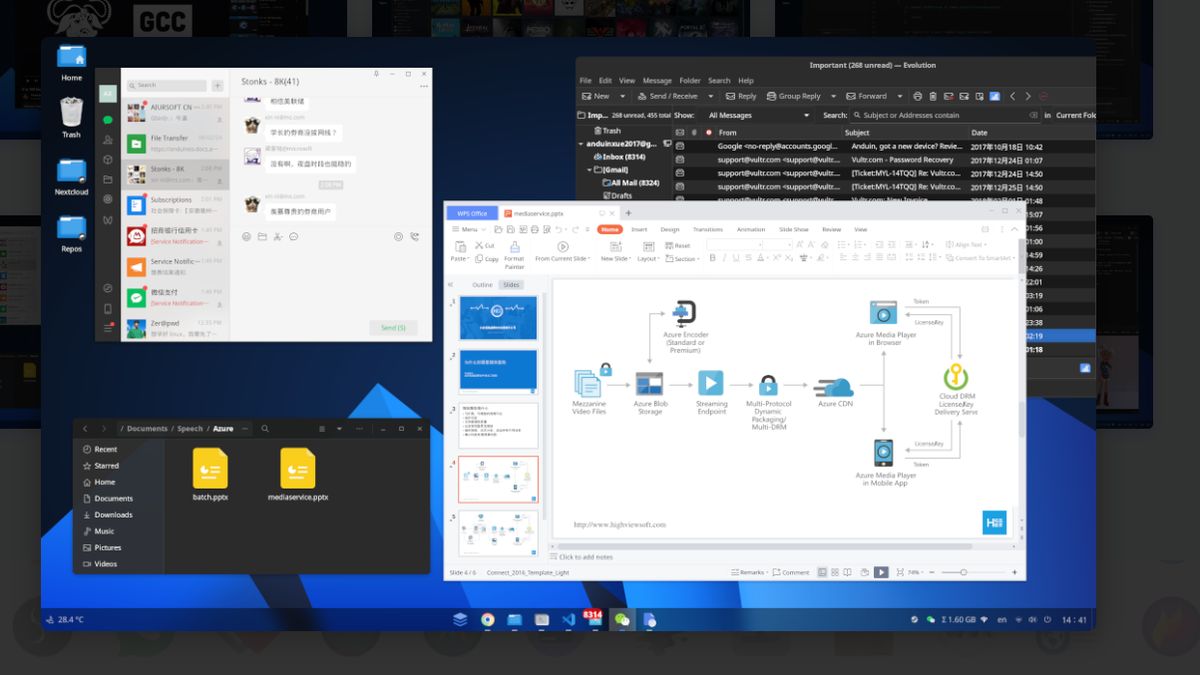The width and height of the screenshot is (1200, 675).
Task: Click the Reply button in Evolution
Action: (x=740, y=96)
